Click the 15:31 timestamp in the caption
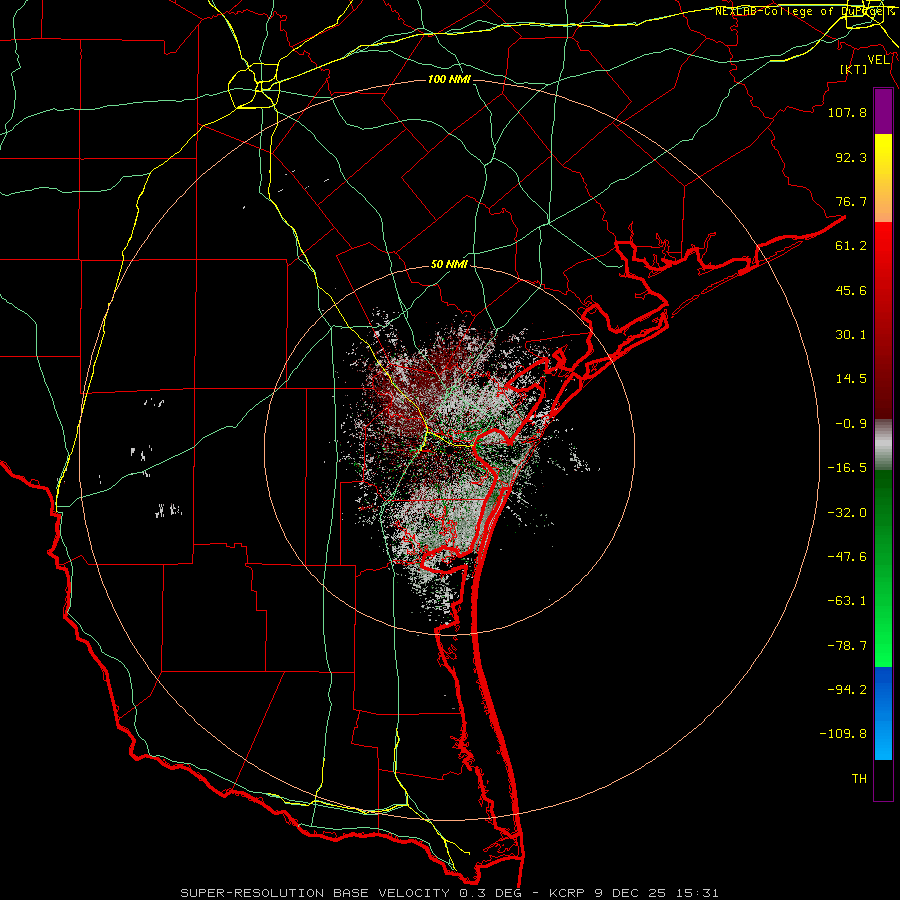Screen dimensions: 900x900 coord(699,893)
